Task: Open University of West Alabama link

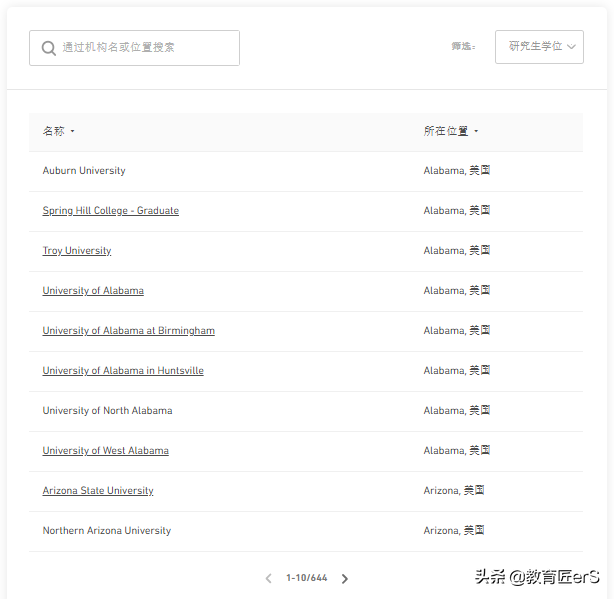Action: click(105, 451)
